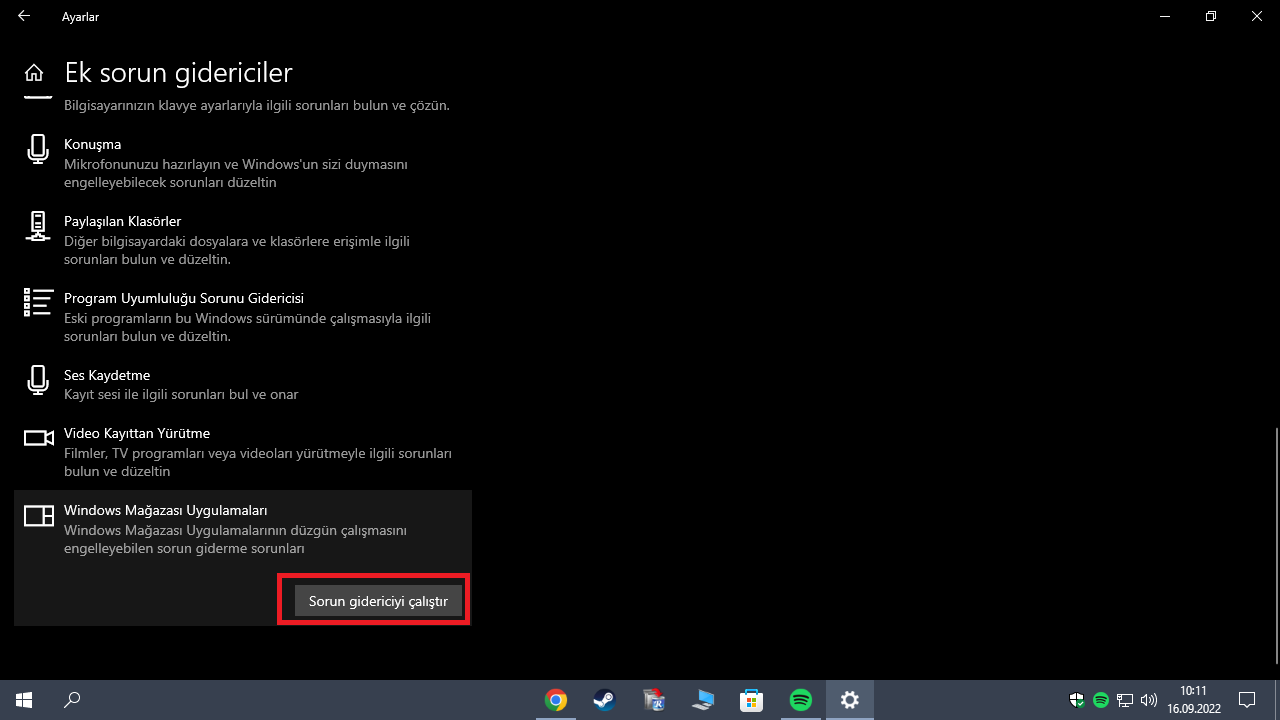The image size is (1280, 720).
Task: Select the Paylaşılan Klasörler troubleshooter title
Action: (122, 221)
